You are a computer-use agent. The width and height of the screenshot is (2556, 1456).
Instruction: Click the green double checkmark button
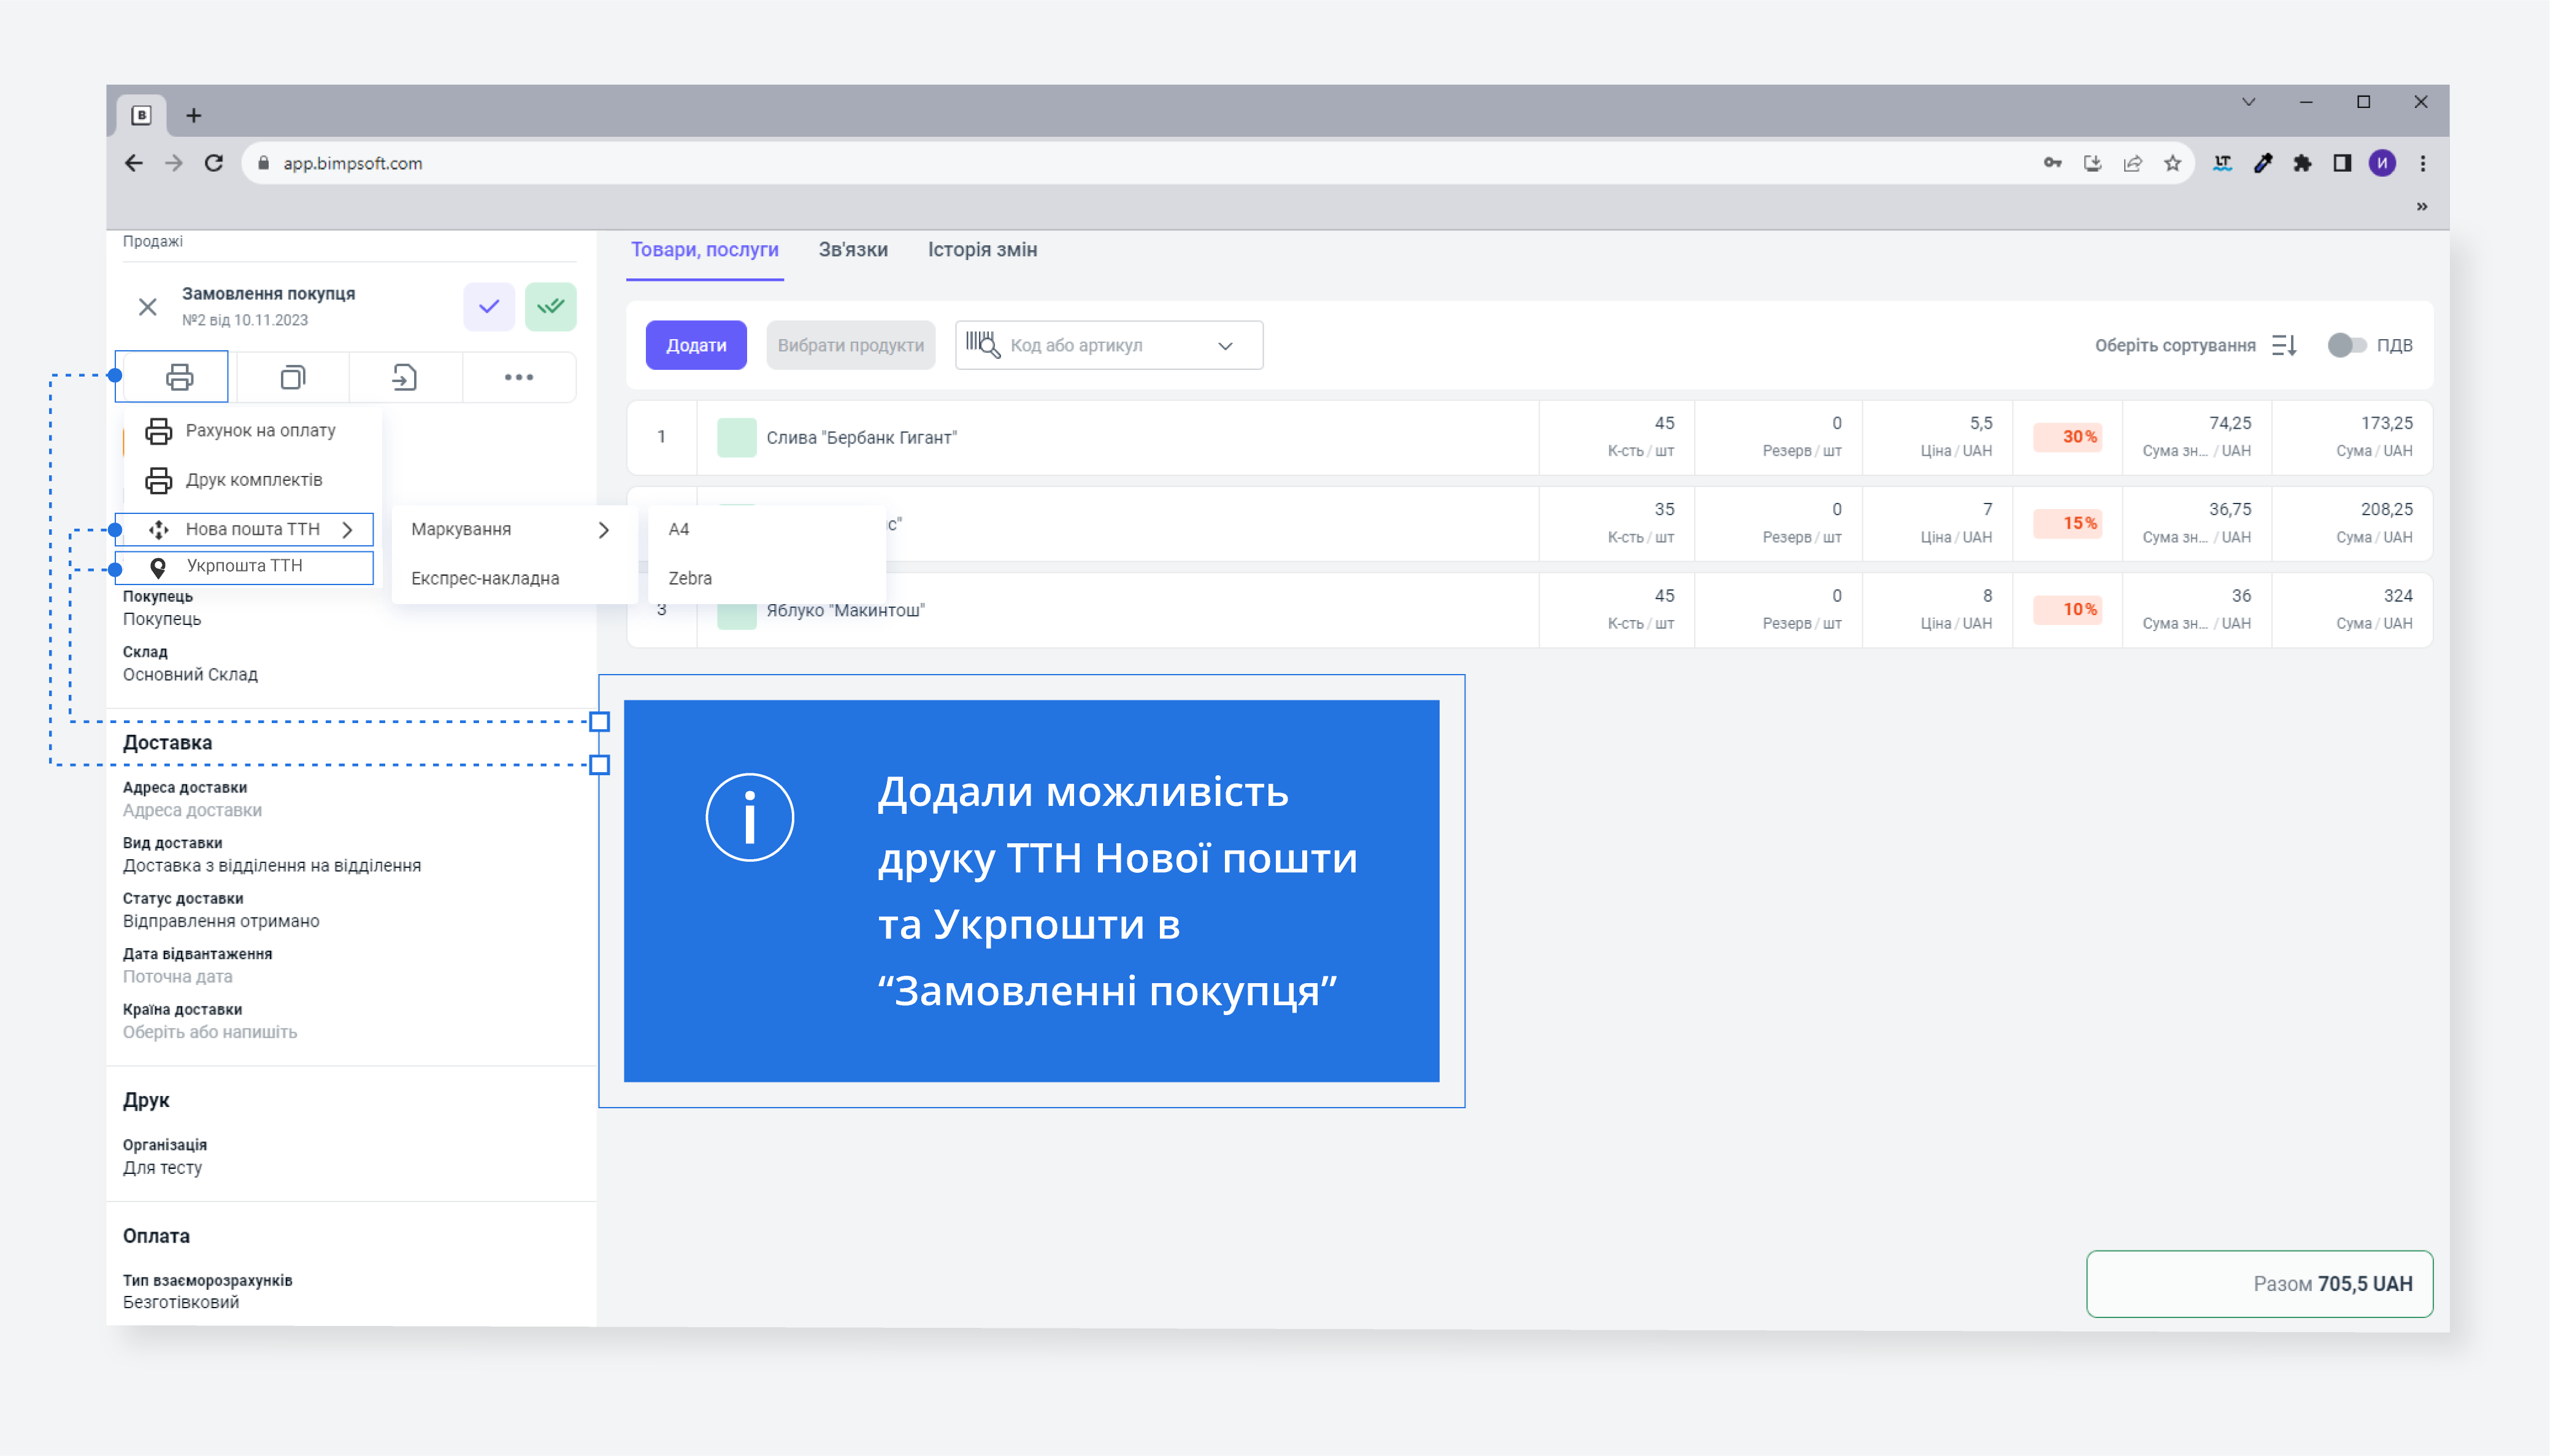(550, 306)
